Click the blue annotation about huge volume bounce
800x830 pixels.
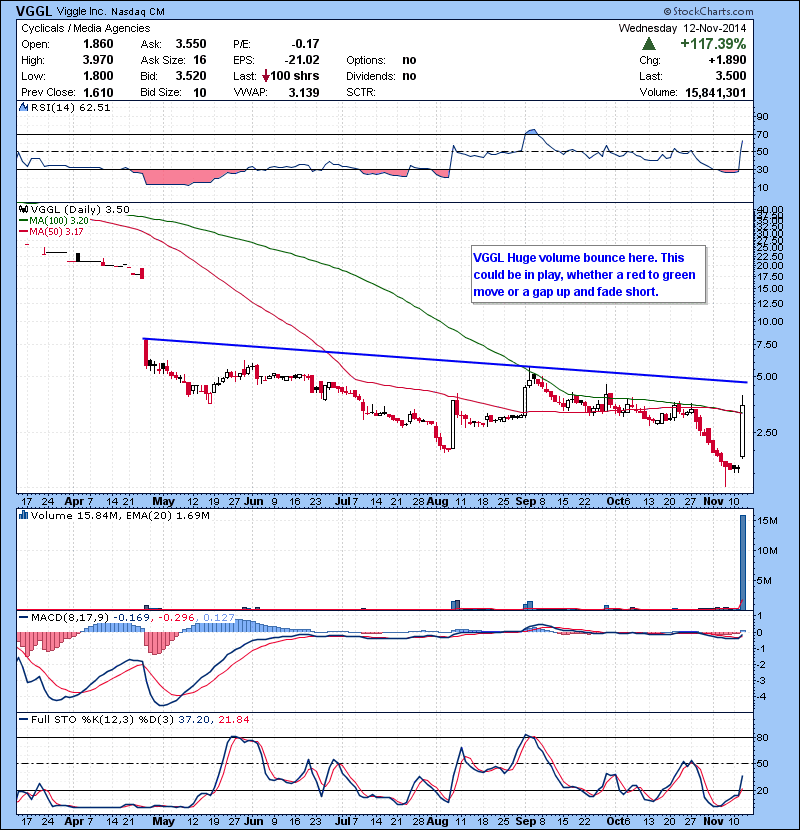tap(588, 274)
